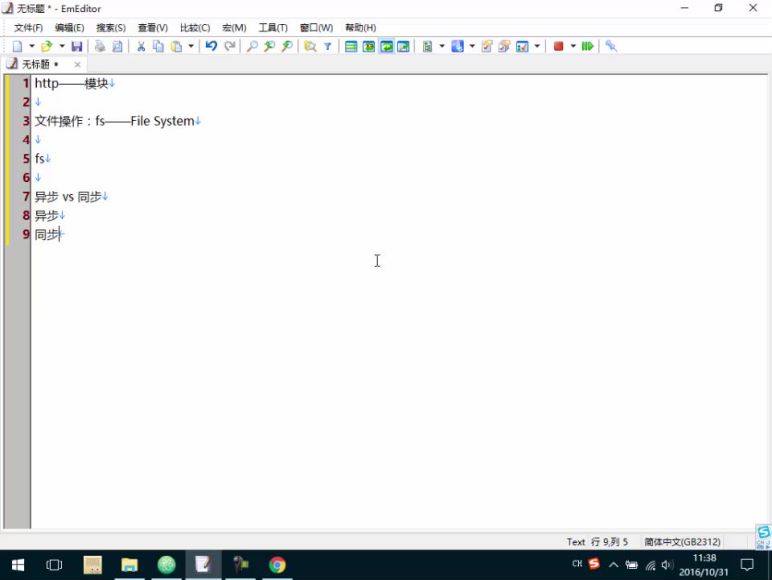The height and width of the screenshot is (580, 772).
Task: Click the '行 9,列 5' position indicator
Action: (x=610, y=542)
